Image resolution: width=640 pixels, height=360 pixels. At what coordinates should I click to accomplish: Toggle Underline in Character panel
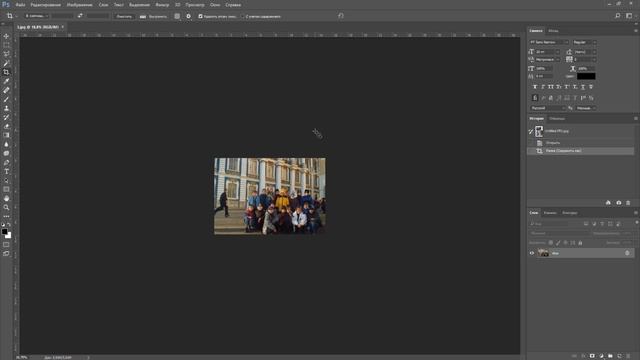[x=583, y=87]
